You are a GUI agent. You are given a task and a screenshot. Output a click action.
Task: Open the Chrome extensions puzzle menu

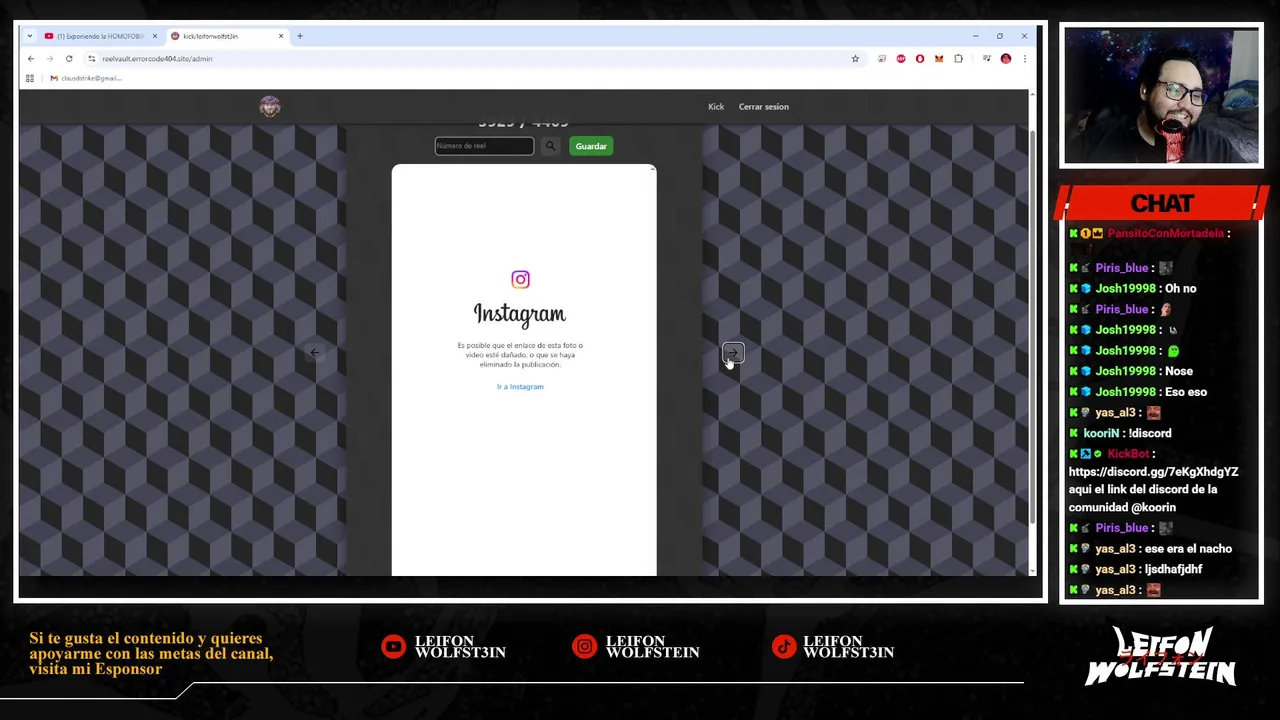[x=958, y=59]
